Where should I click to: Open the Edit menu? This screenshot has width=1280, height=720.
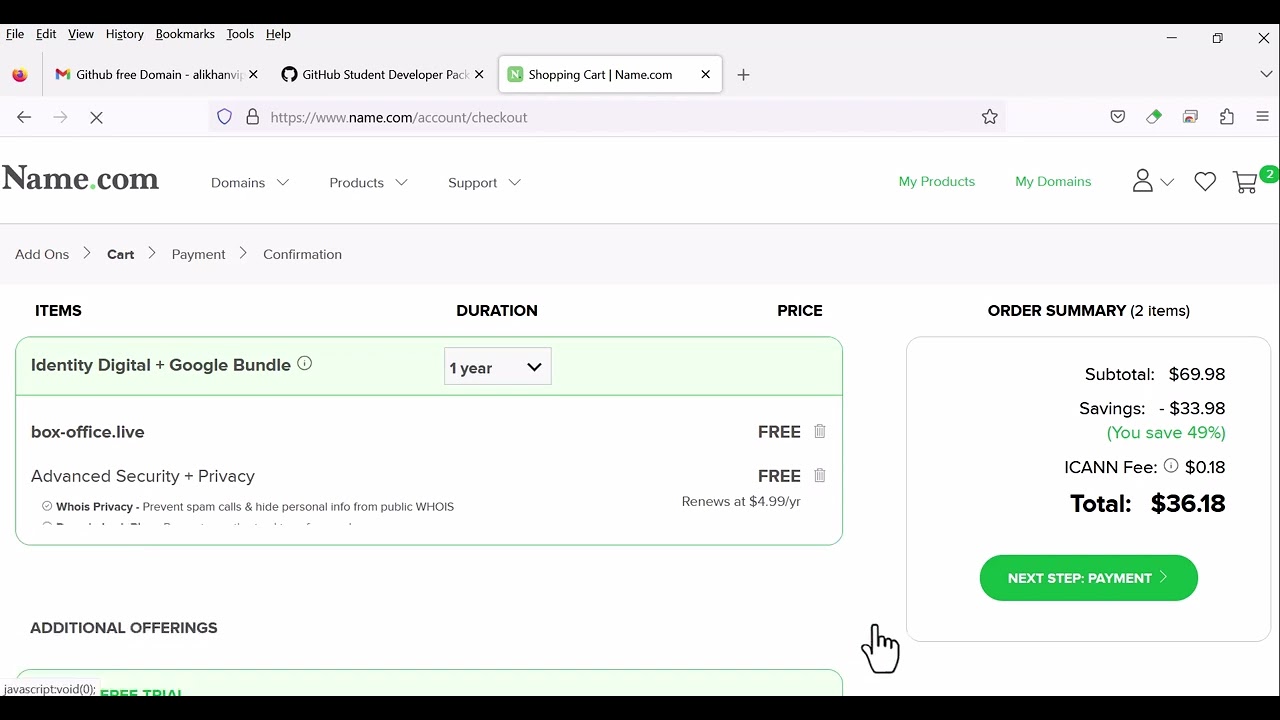click(46, 34)
